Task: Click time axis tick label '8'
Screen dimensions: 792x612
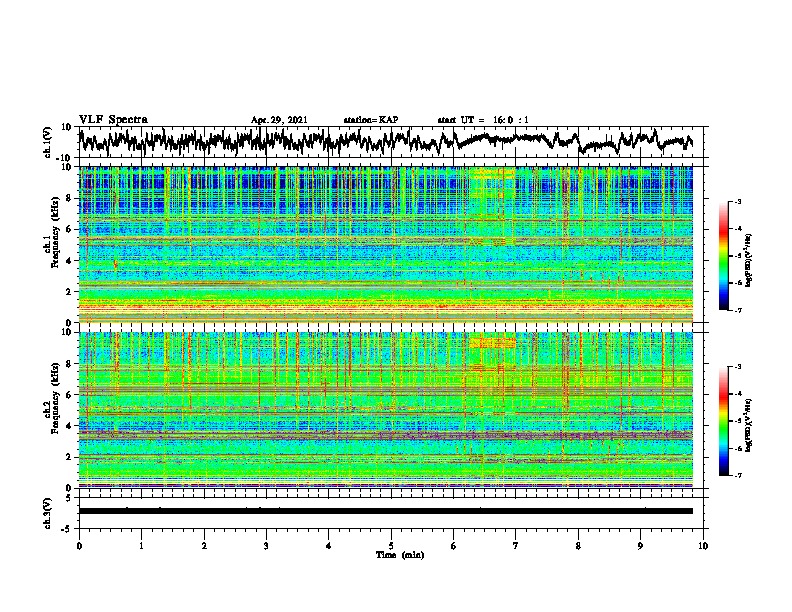Action: 578,546
